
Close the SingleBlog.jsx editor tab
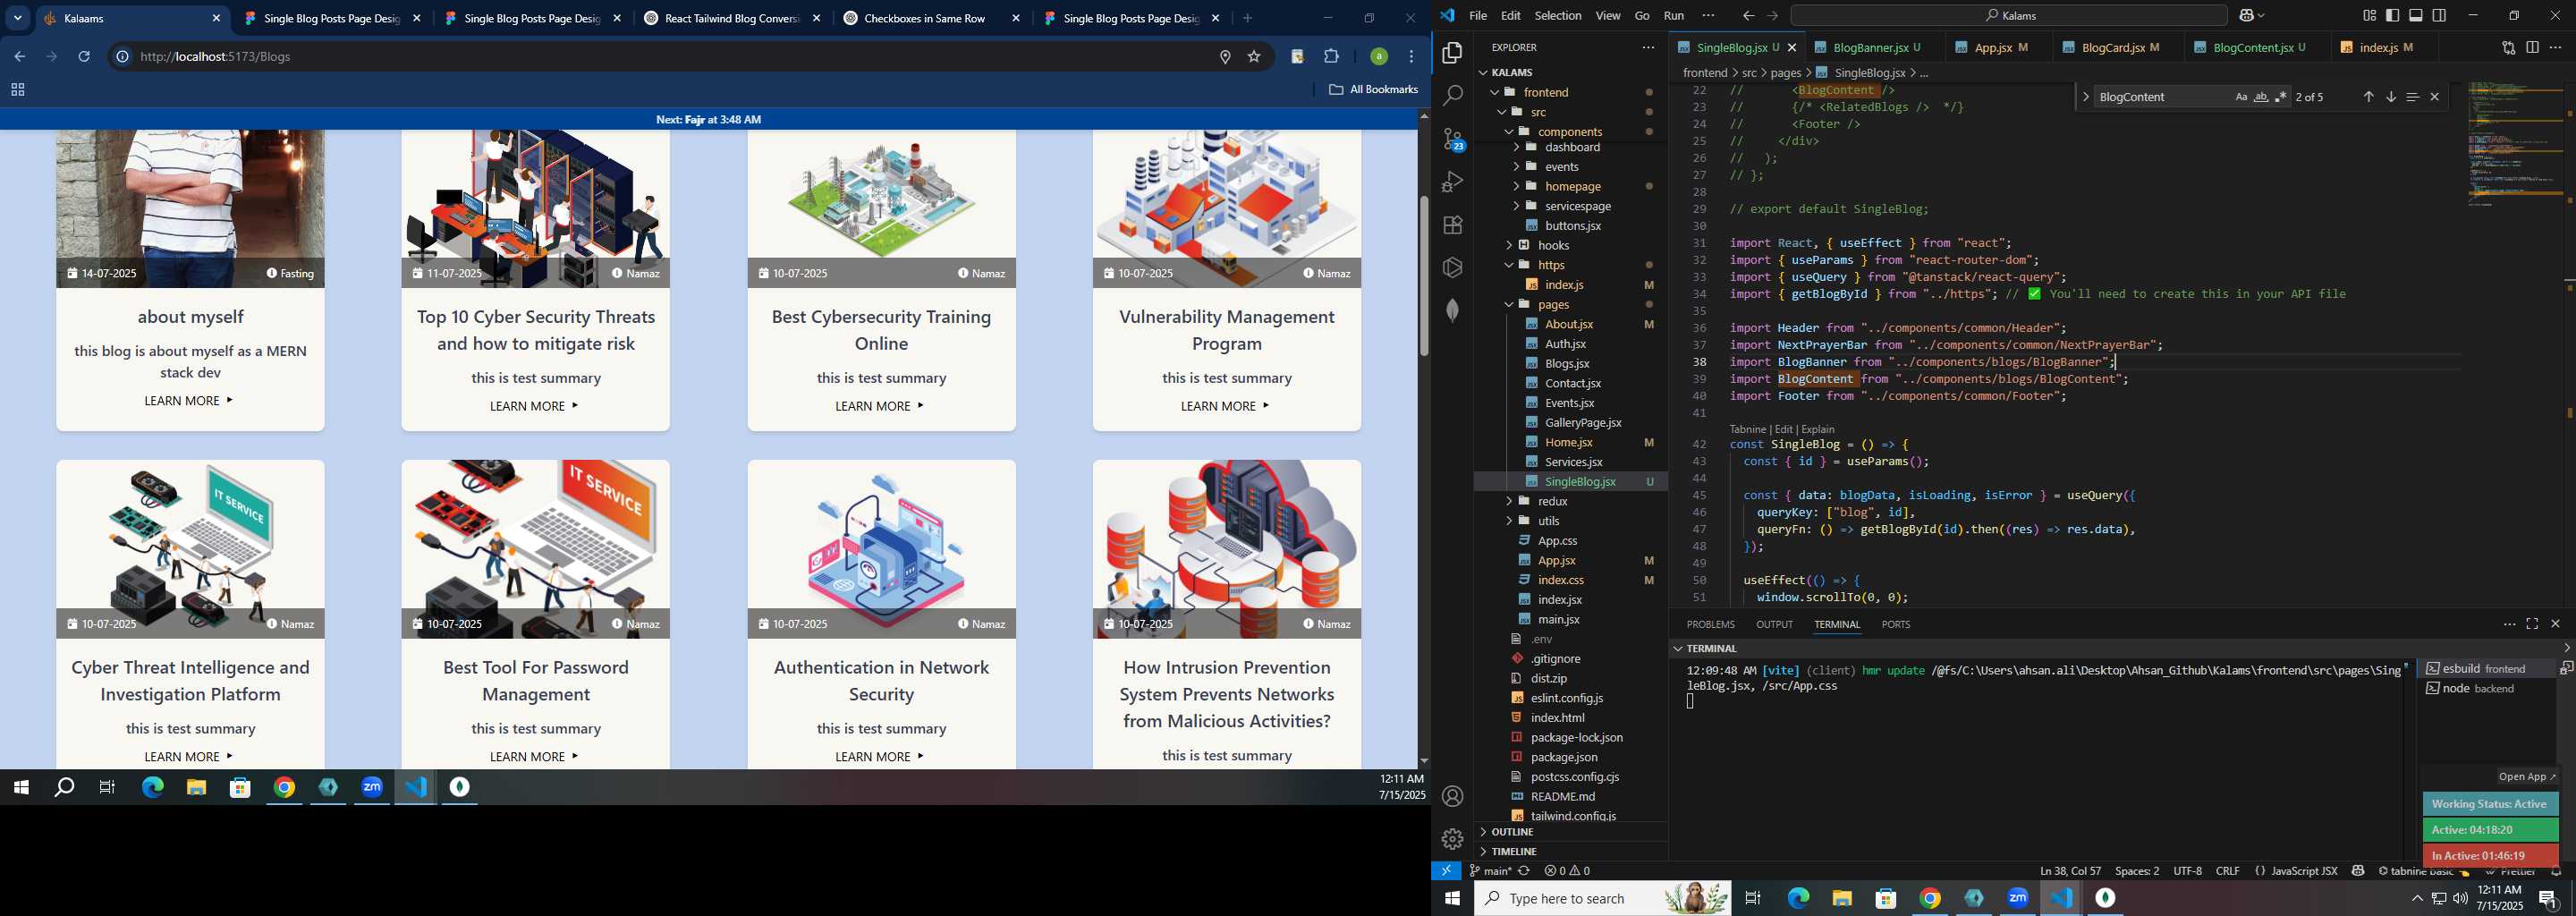click(1792, 47)
